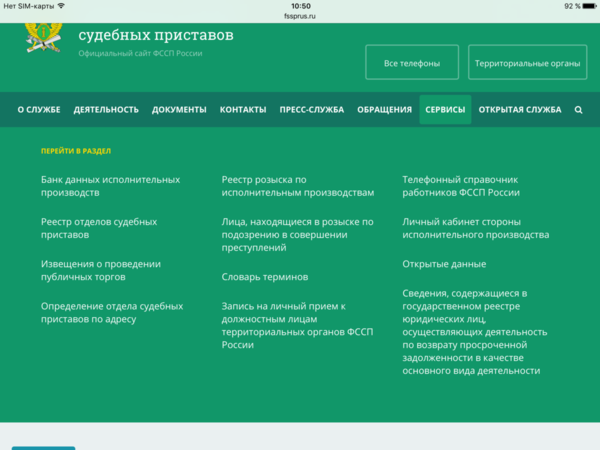Open the ПРЕСС-СЛУЖБА menu

pyautogui.click(x=312, y=110)
